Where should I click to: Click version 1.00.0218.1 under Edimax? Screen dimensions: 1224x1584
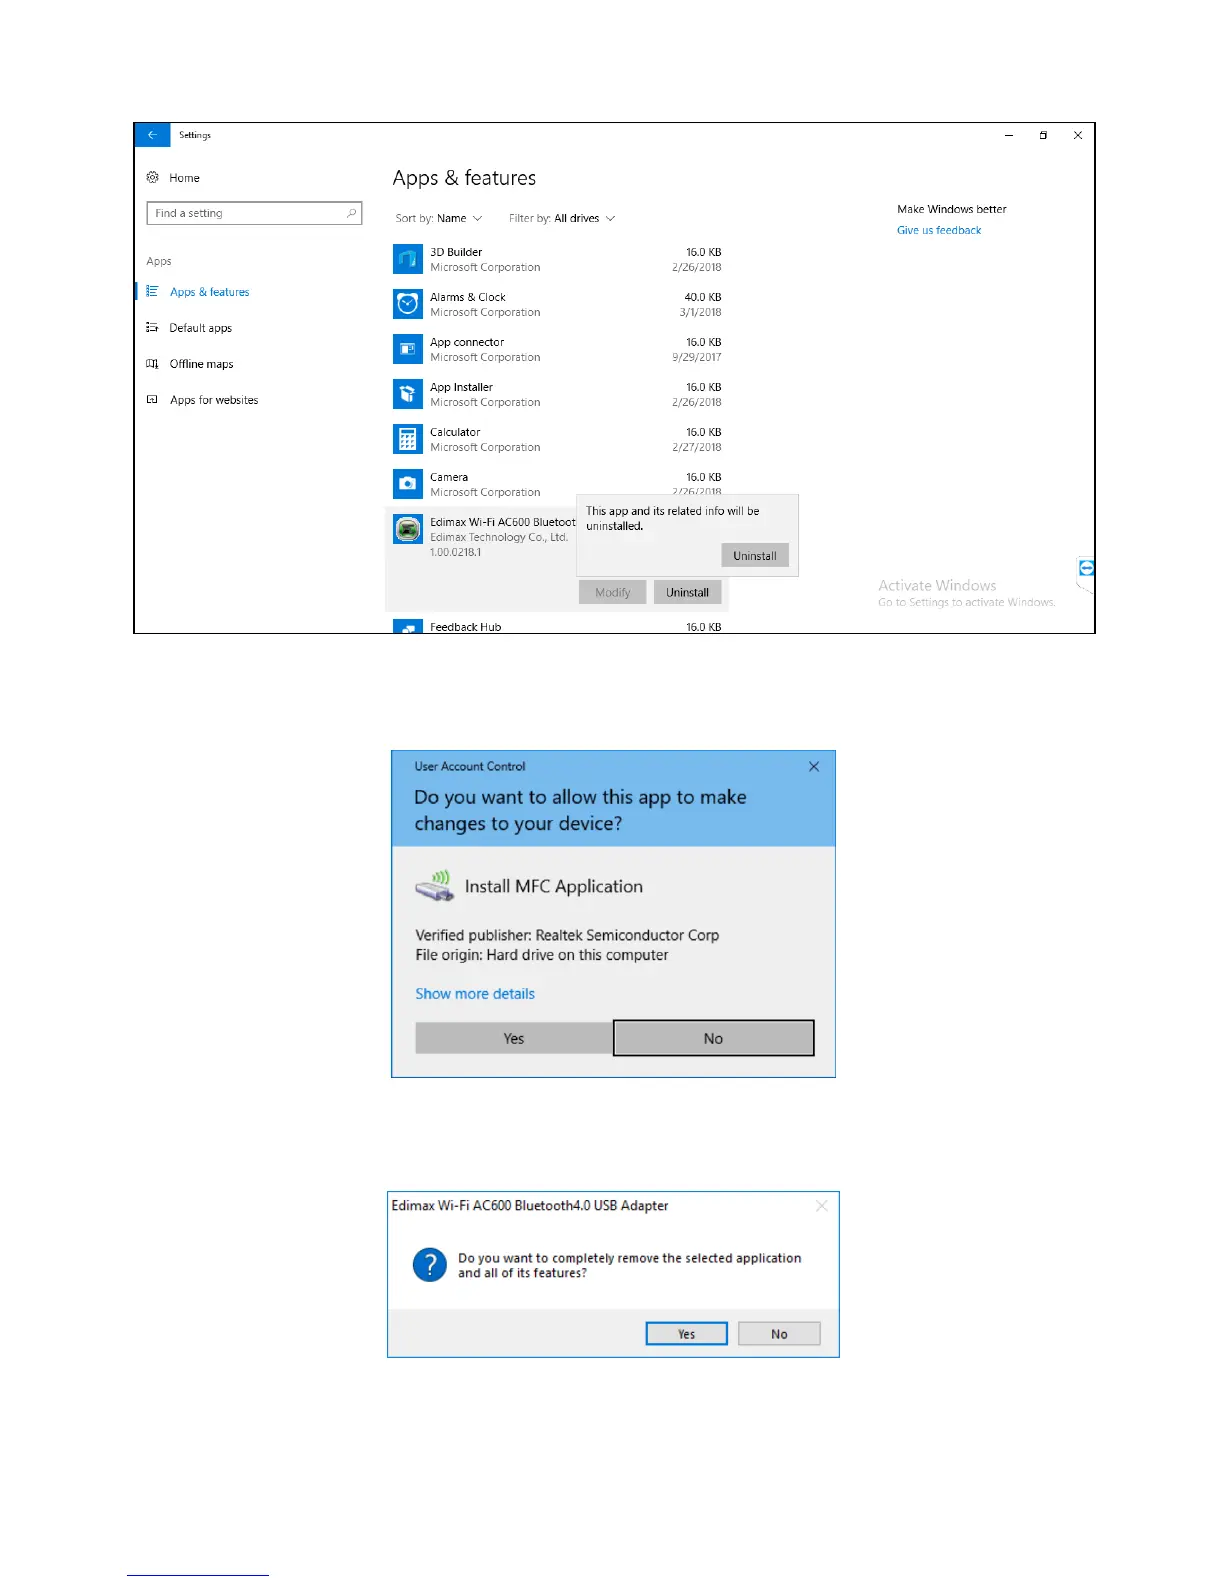pyautogui.click(x=455, y=552)
